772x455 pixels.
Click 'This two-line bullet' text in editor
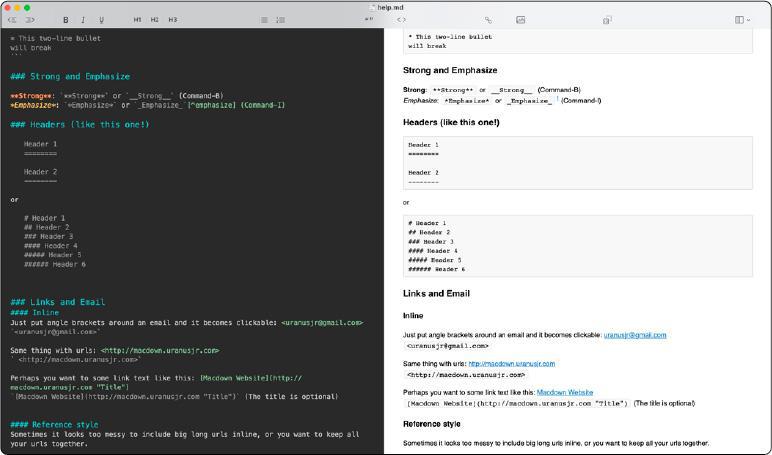click(x=60, y=38)
